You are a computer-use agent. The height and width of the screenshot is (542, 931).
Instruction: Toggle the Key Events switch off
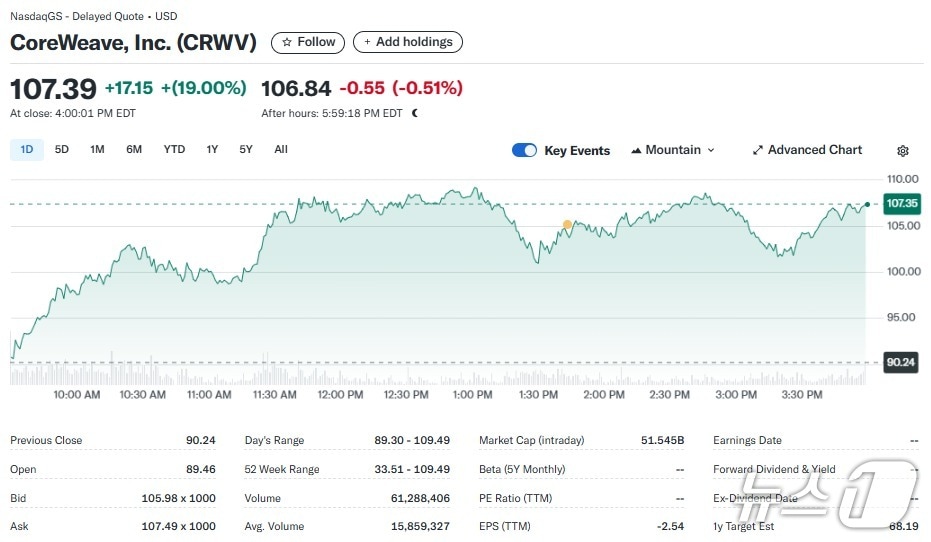[x=524, y=150]
